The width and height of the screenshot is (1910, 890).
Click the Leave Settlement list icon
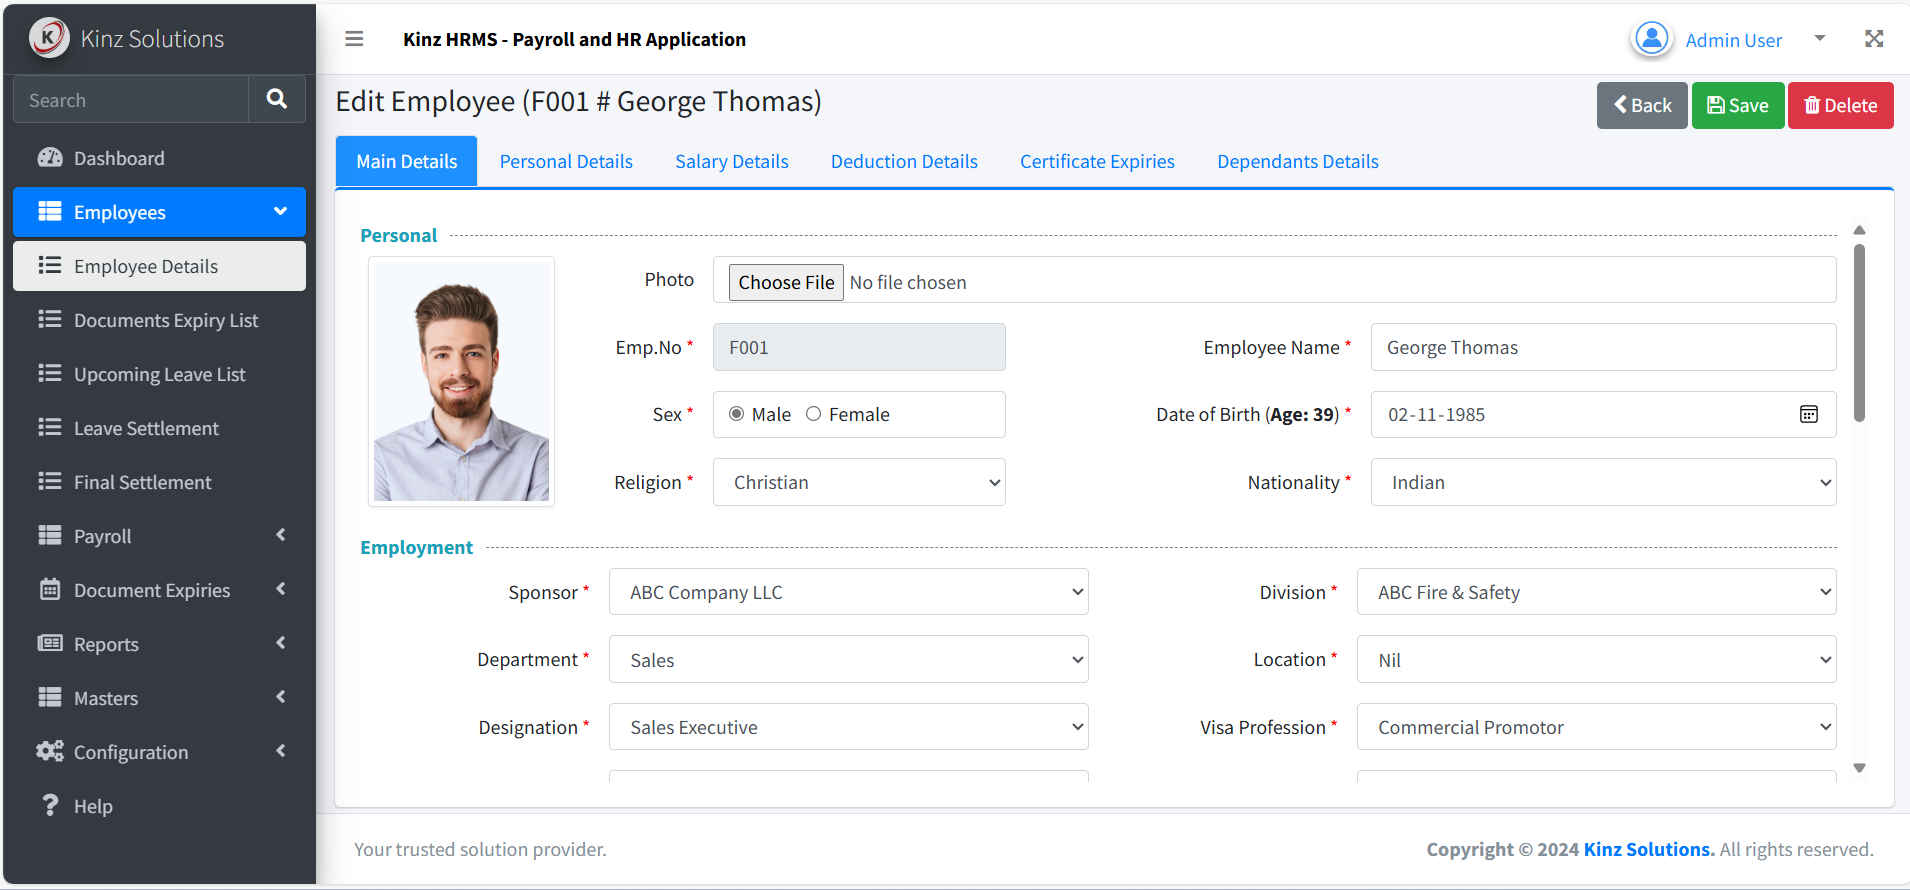[50, 428]
